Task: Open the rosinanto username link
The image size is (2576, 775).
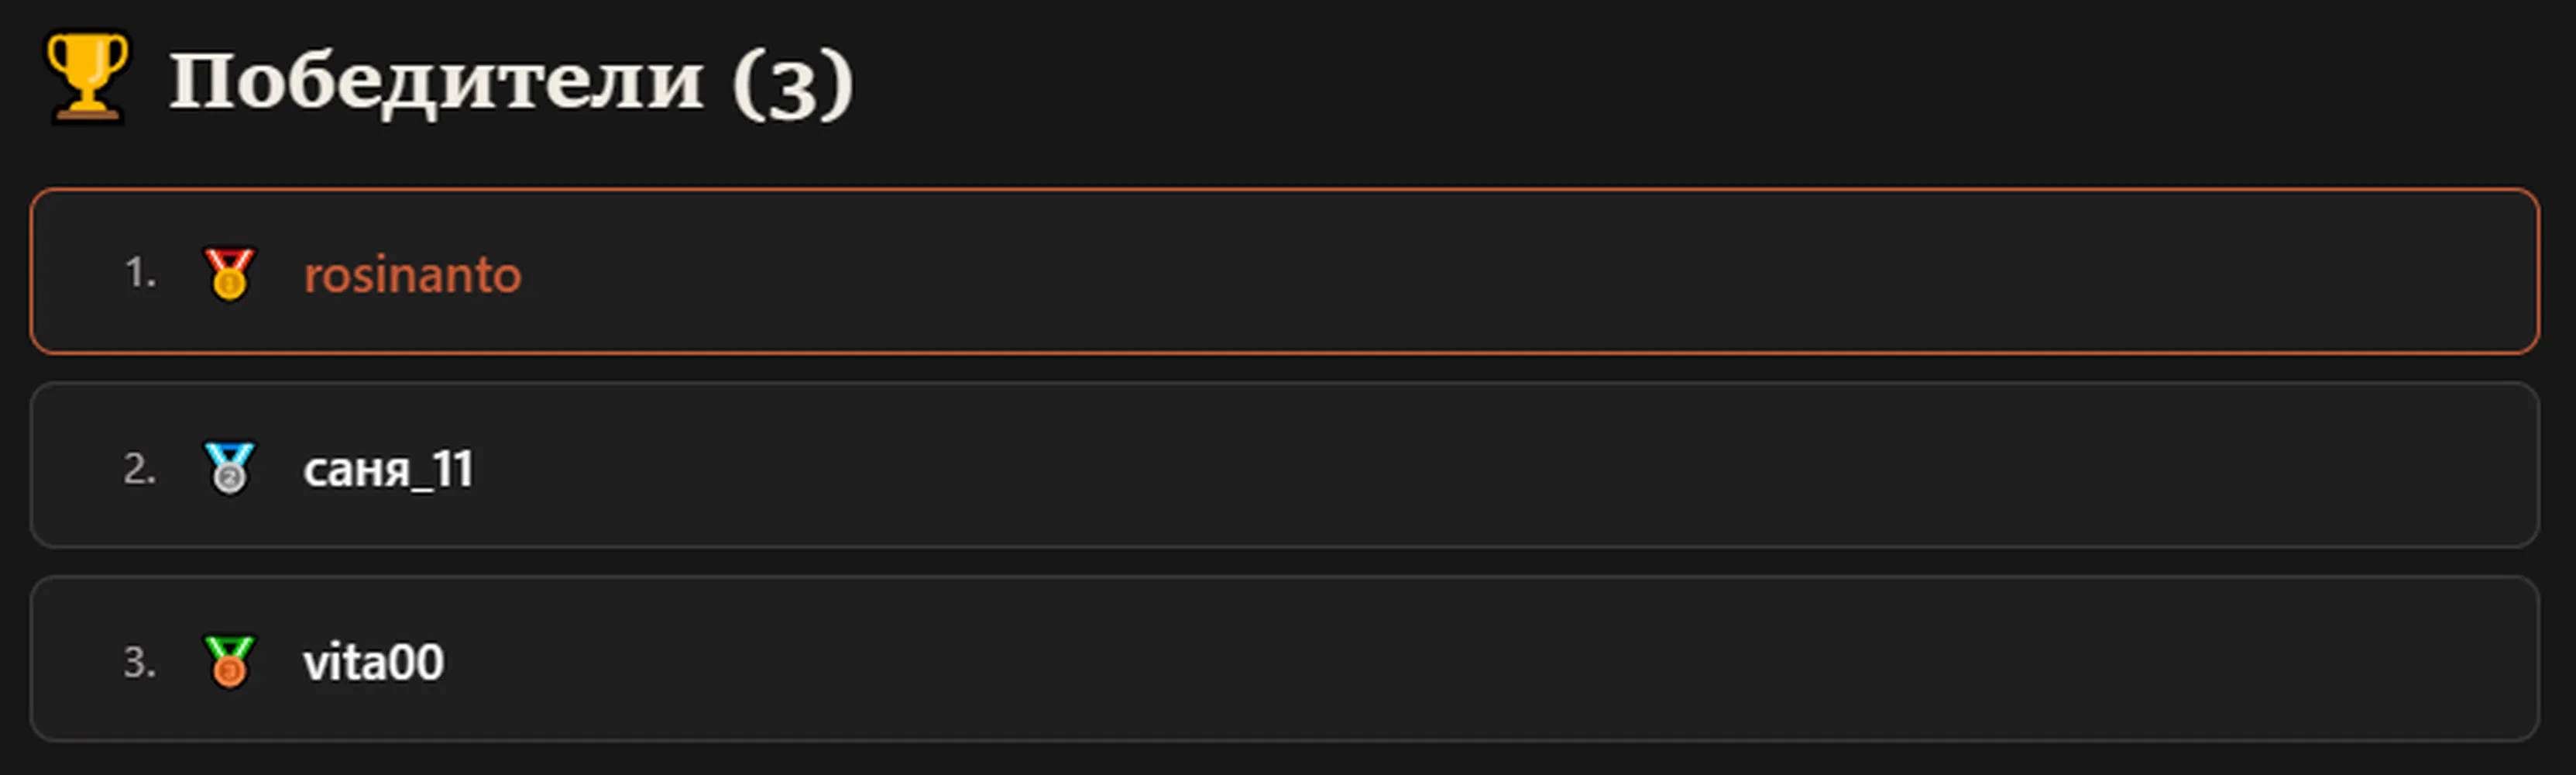Action: 412,274
